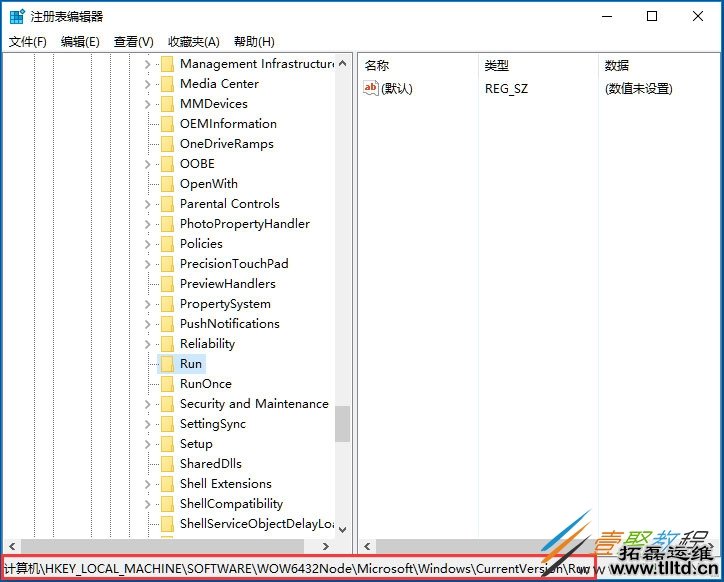Open the 查看(V) menu
Image resolution: width=724 pixels, height=582 pixels.
pos(133,42)
